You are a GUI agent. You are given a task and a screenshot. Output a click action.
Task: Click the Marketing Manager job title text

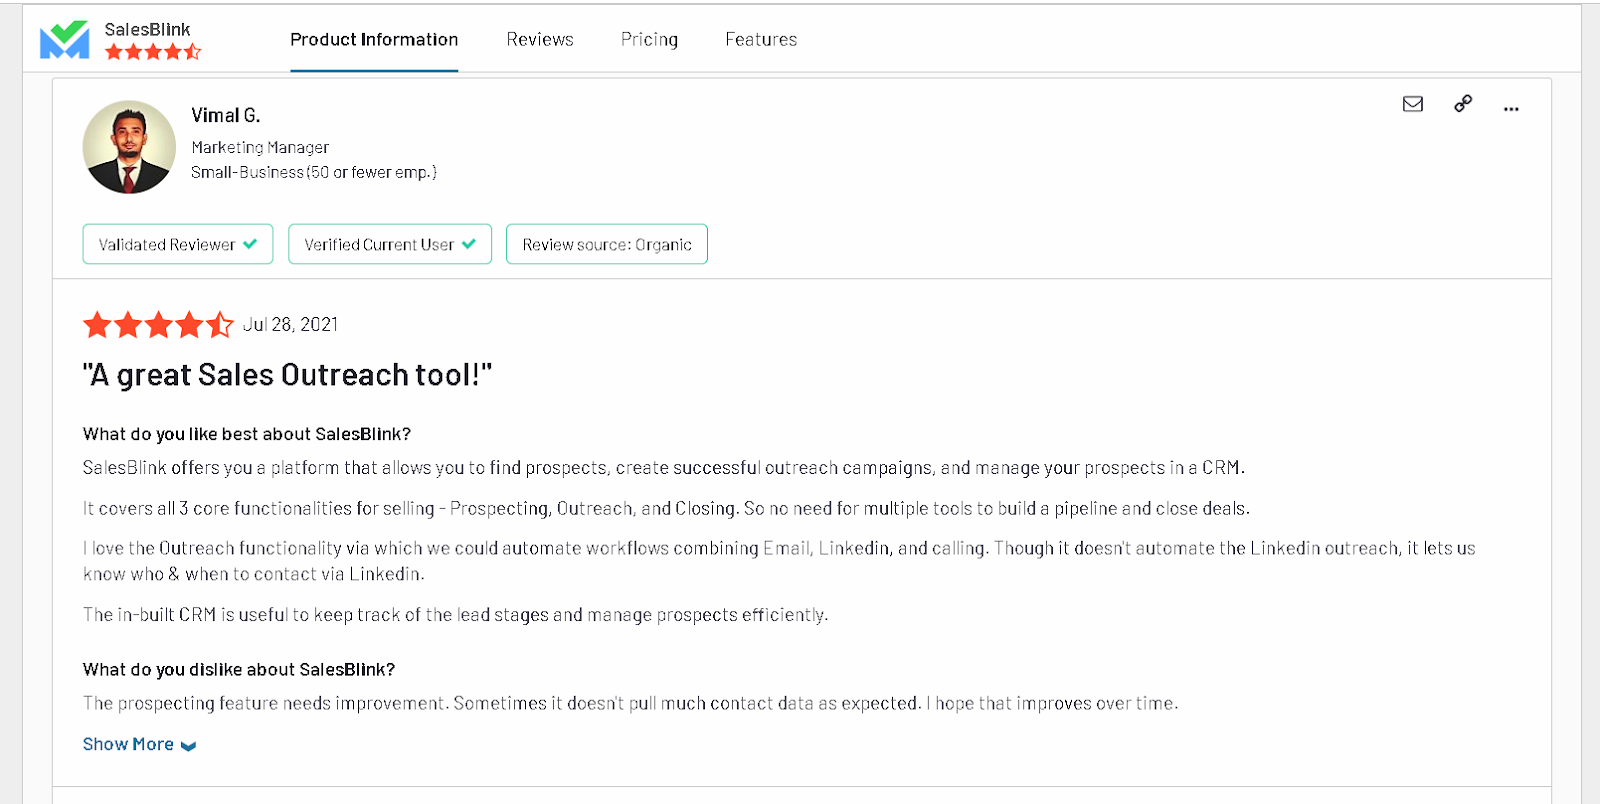click(x=260, y=147)
